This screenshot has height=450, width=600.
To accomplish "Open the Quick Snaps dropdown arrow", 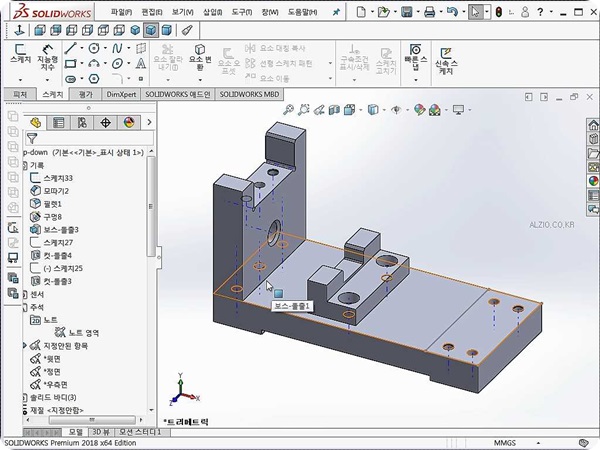I will [x=416, y=80].
